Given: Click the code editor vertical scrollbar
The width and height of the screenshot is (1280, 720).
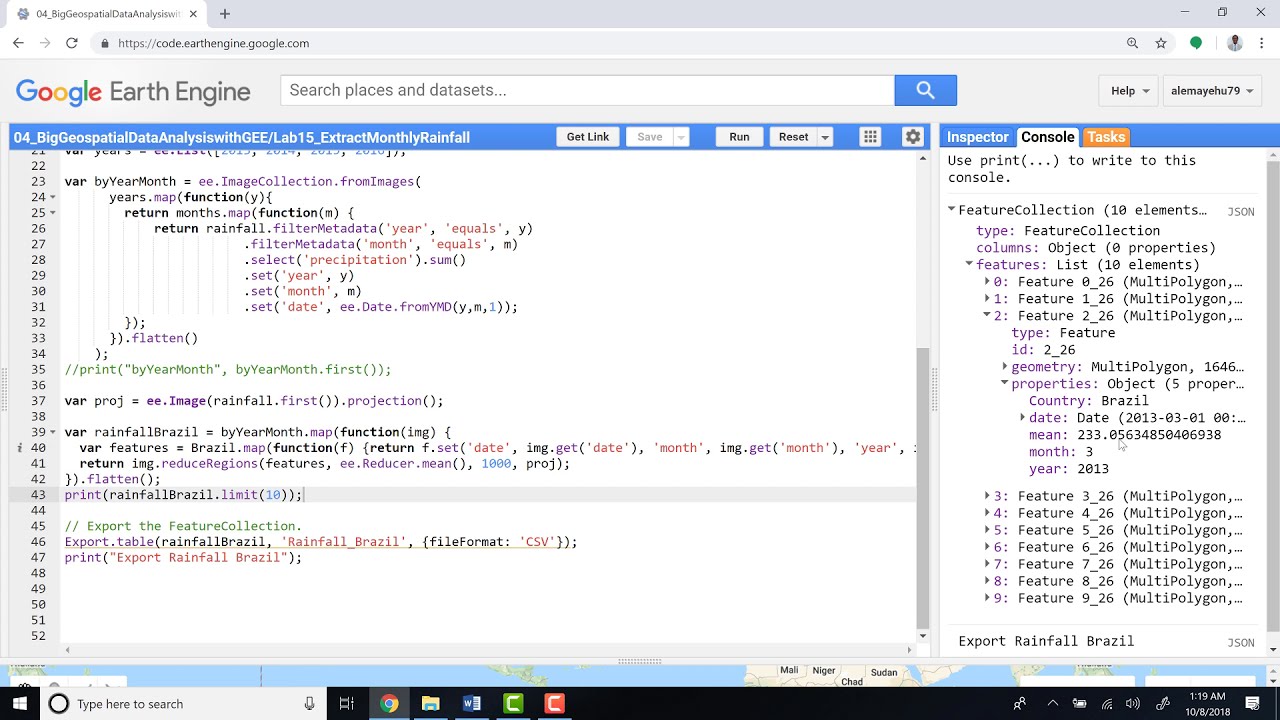Looking at the screenshot, I should (923, 486).
